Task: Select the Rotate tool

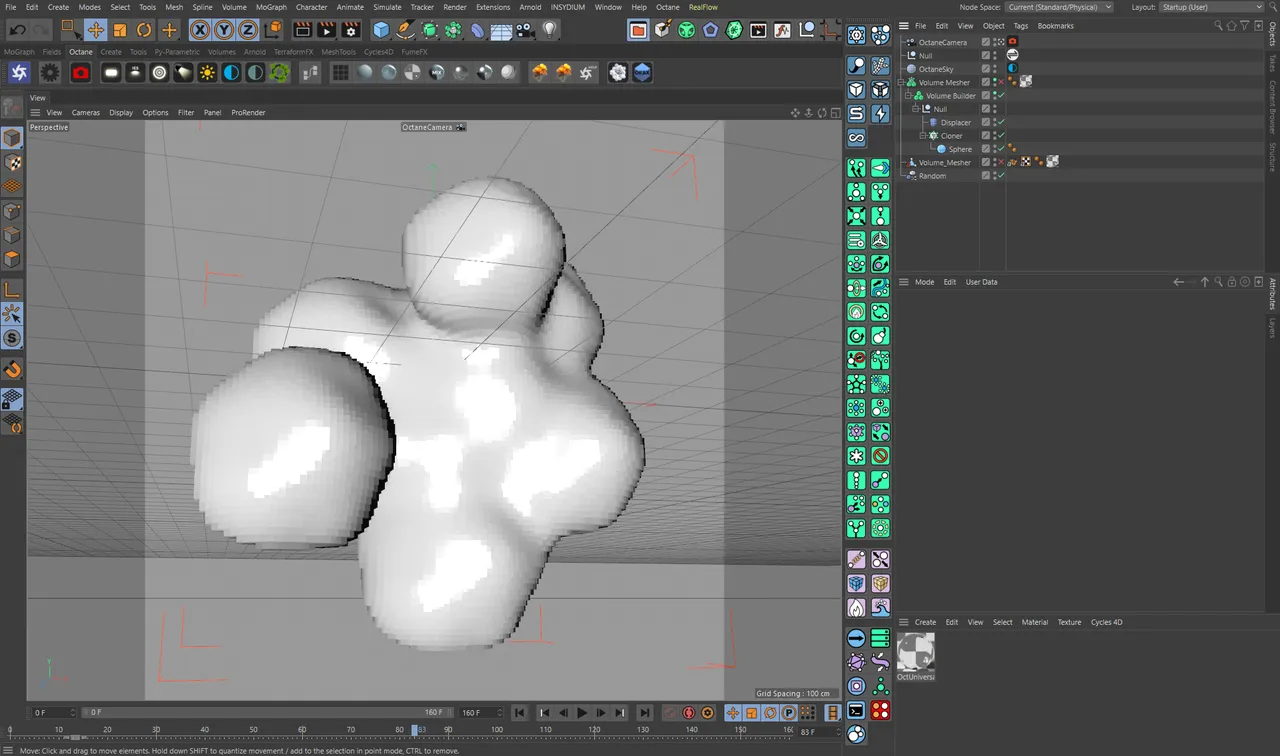Action: [145, 30]
